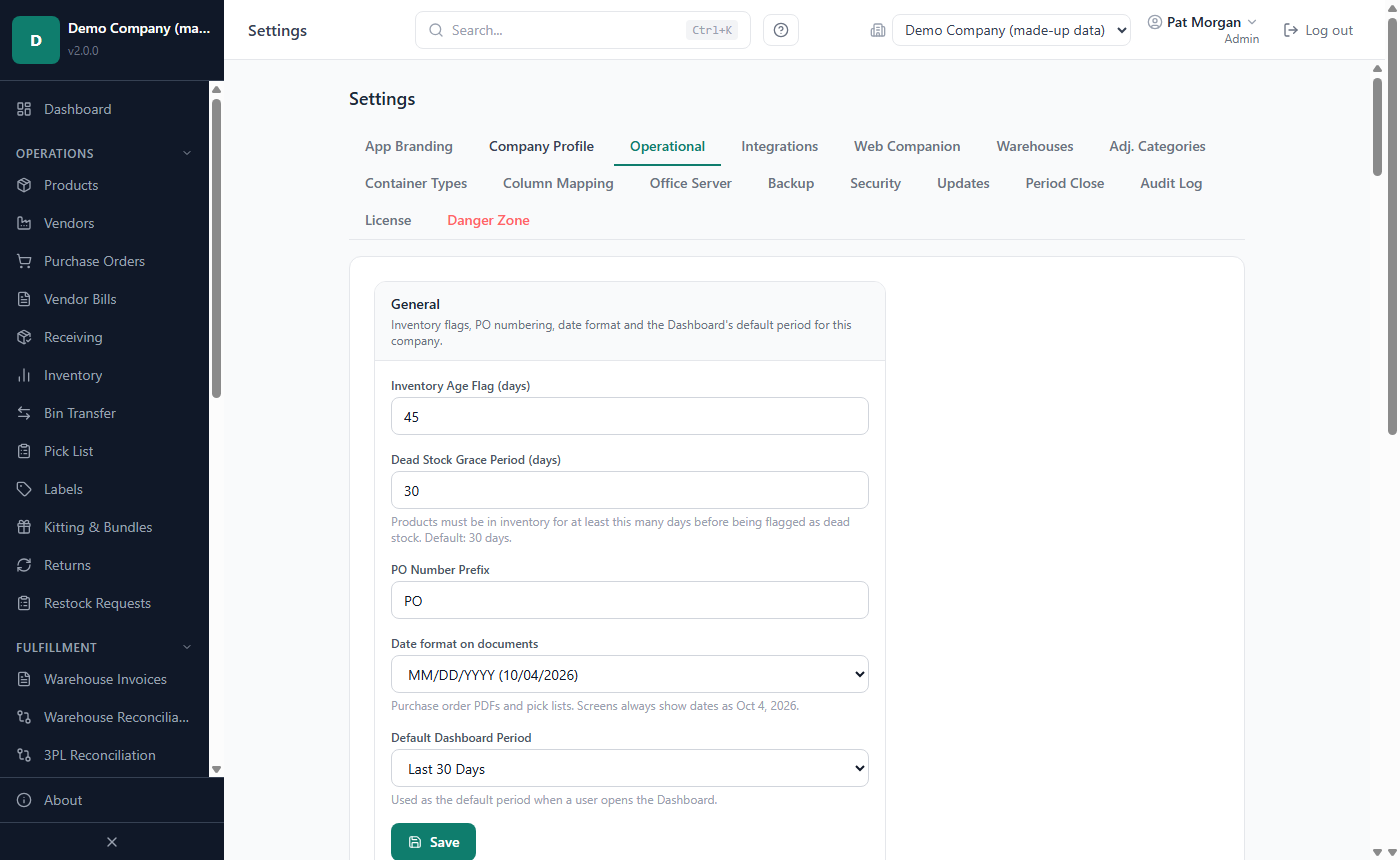Click the Log out link
This screenshot has width=1400, height=860.
click(x=1318, y=30)
